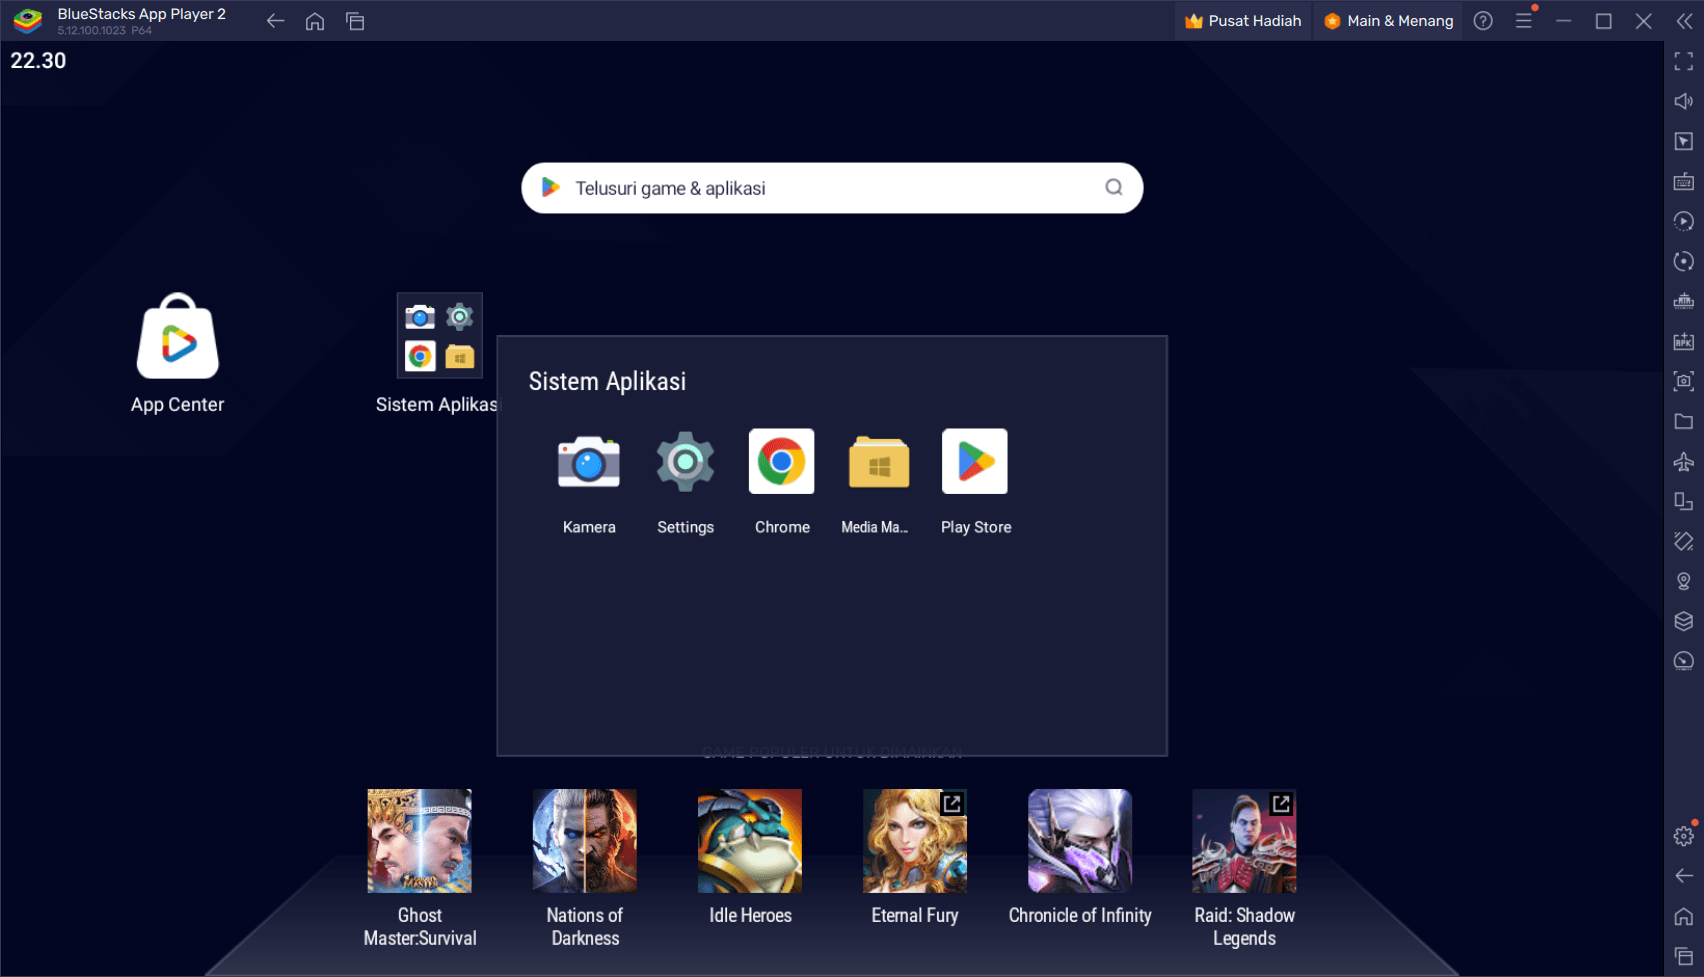The width and height of the screenshot is (1704, 977).
Task: Launch the Play Store app
Action: click(975, 462)
